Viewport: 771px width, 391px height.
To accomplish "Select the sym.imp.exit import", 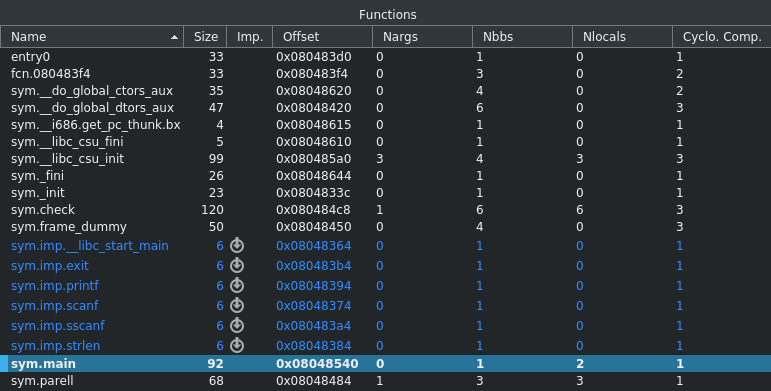I will coord(386,266).
